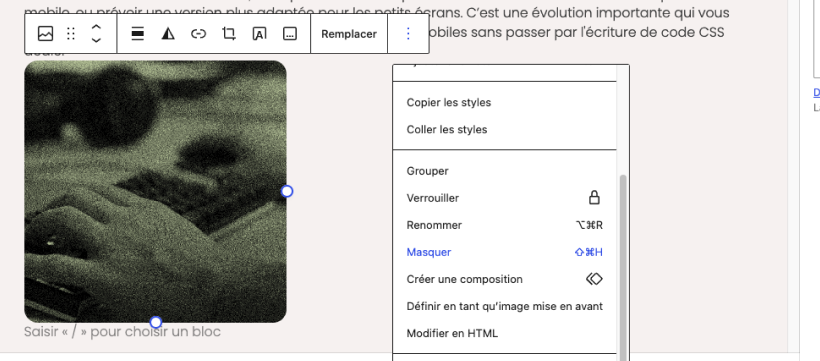Viewport: 820px width, 361px height.
Task: Click the bottom image resize handle
Action: tap(156, 322)
